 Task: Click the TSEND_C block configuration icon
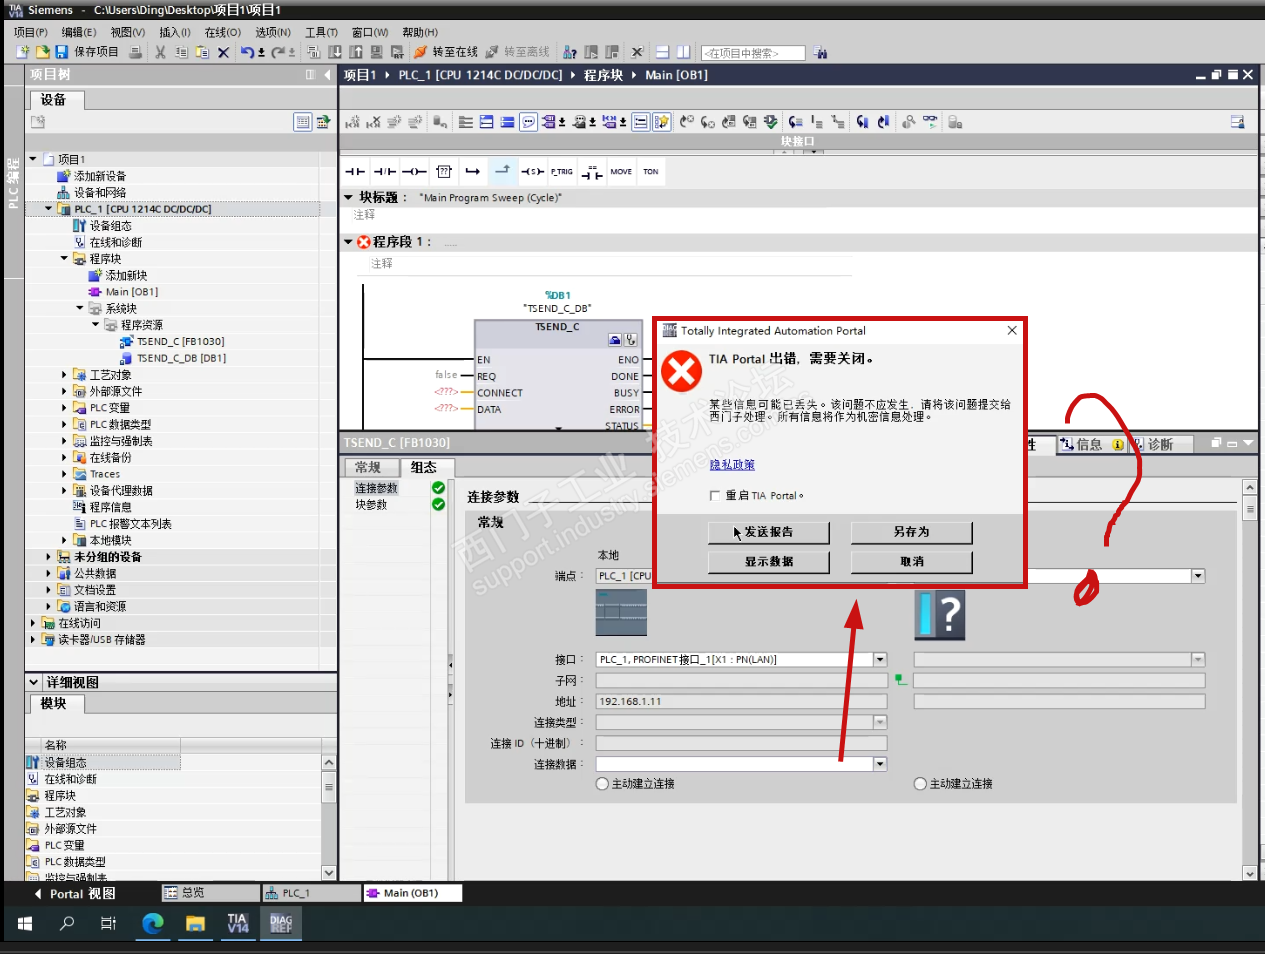click(615, 340)
